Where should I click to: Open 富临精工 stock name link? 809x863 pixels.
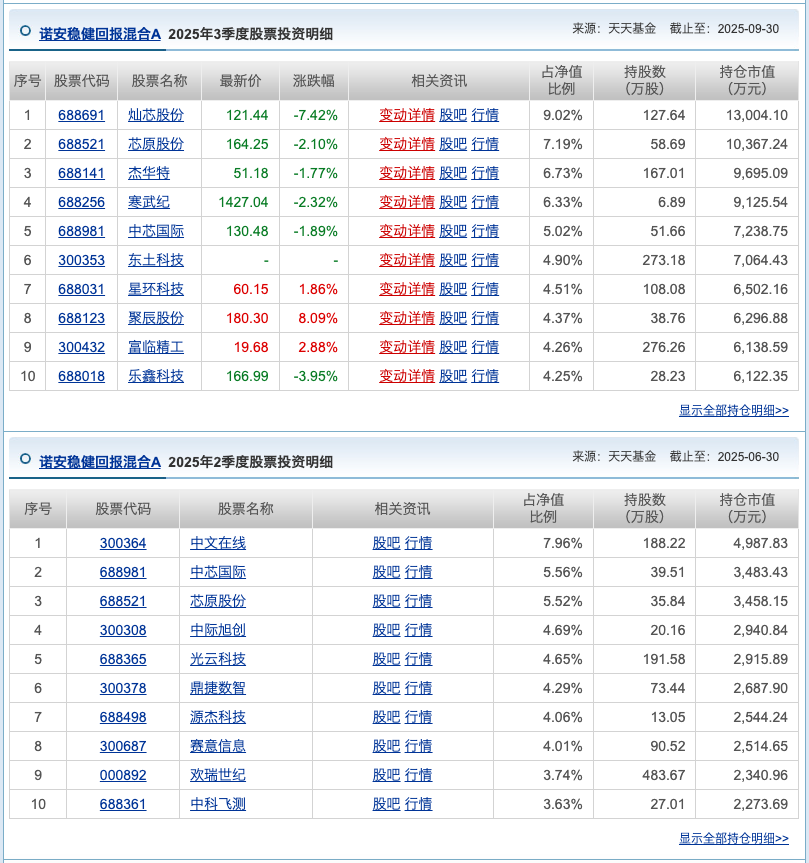pos(156,347)
